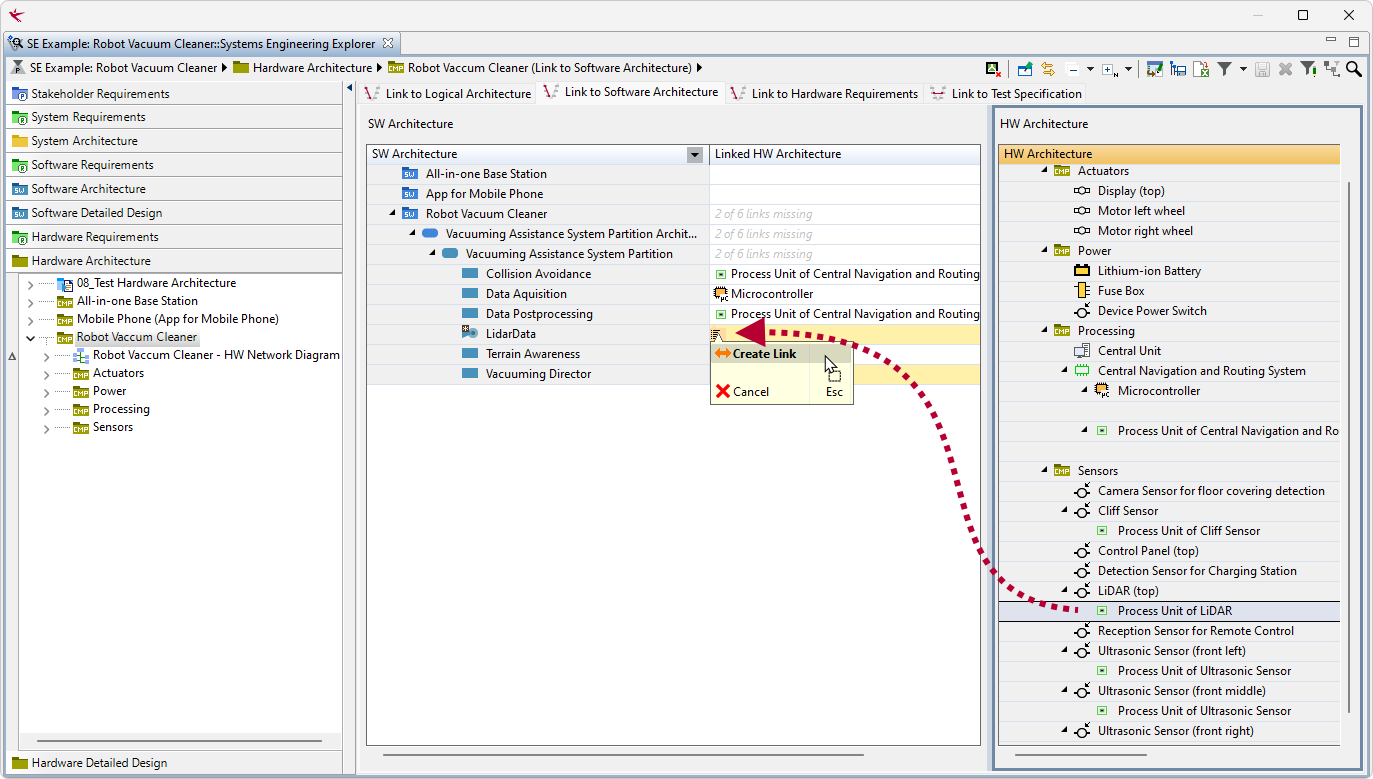Click the filter with marker toolbar icon
The width and height of the screenshot is (1373, 779).
point(1308,69)
